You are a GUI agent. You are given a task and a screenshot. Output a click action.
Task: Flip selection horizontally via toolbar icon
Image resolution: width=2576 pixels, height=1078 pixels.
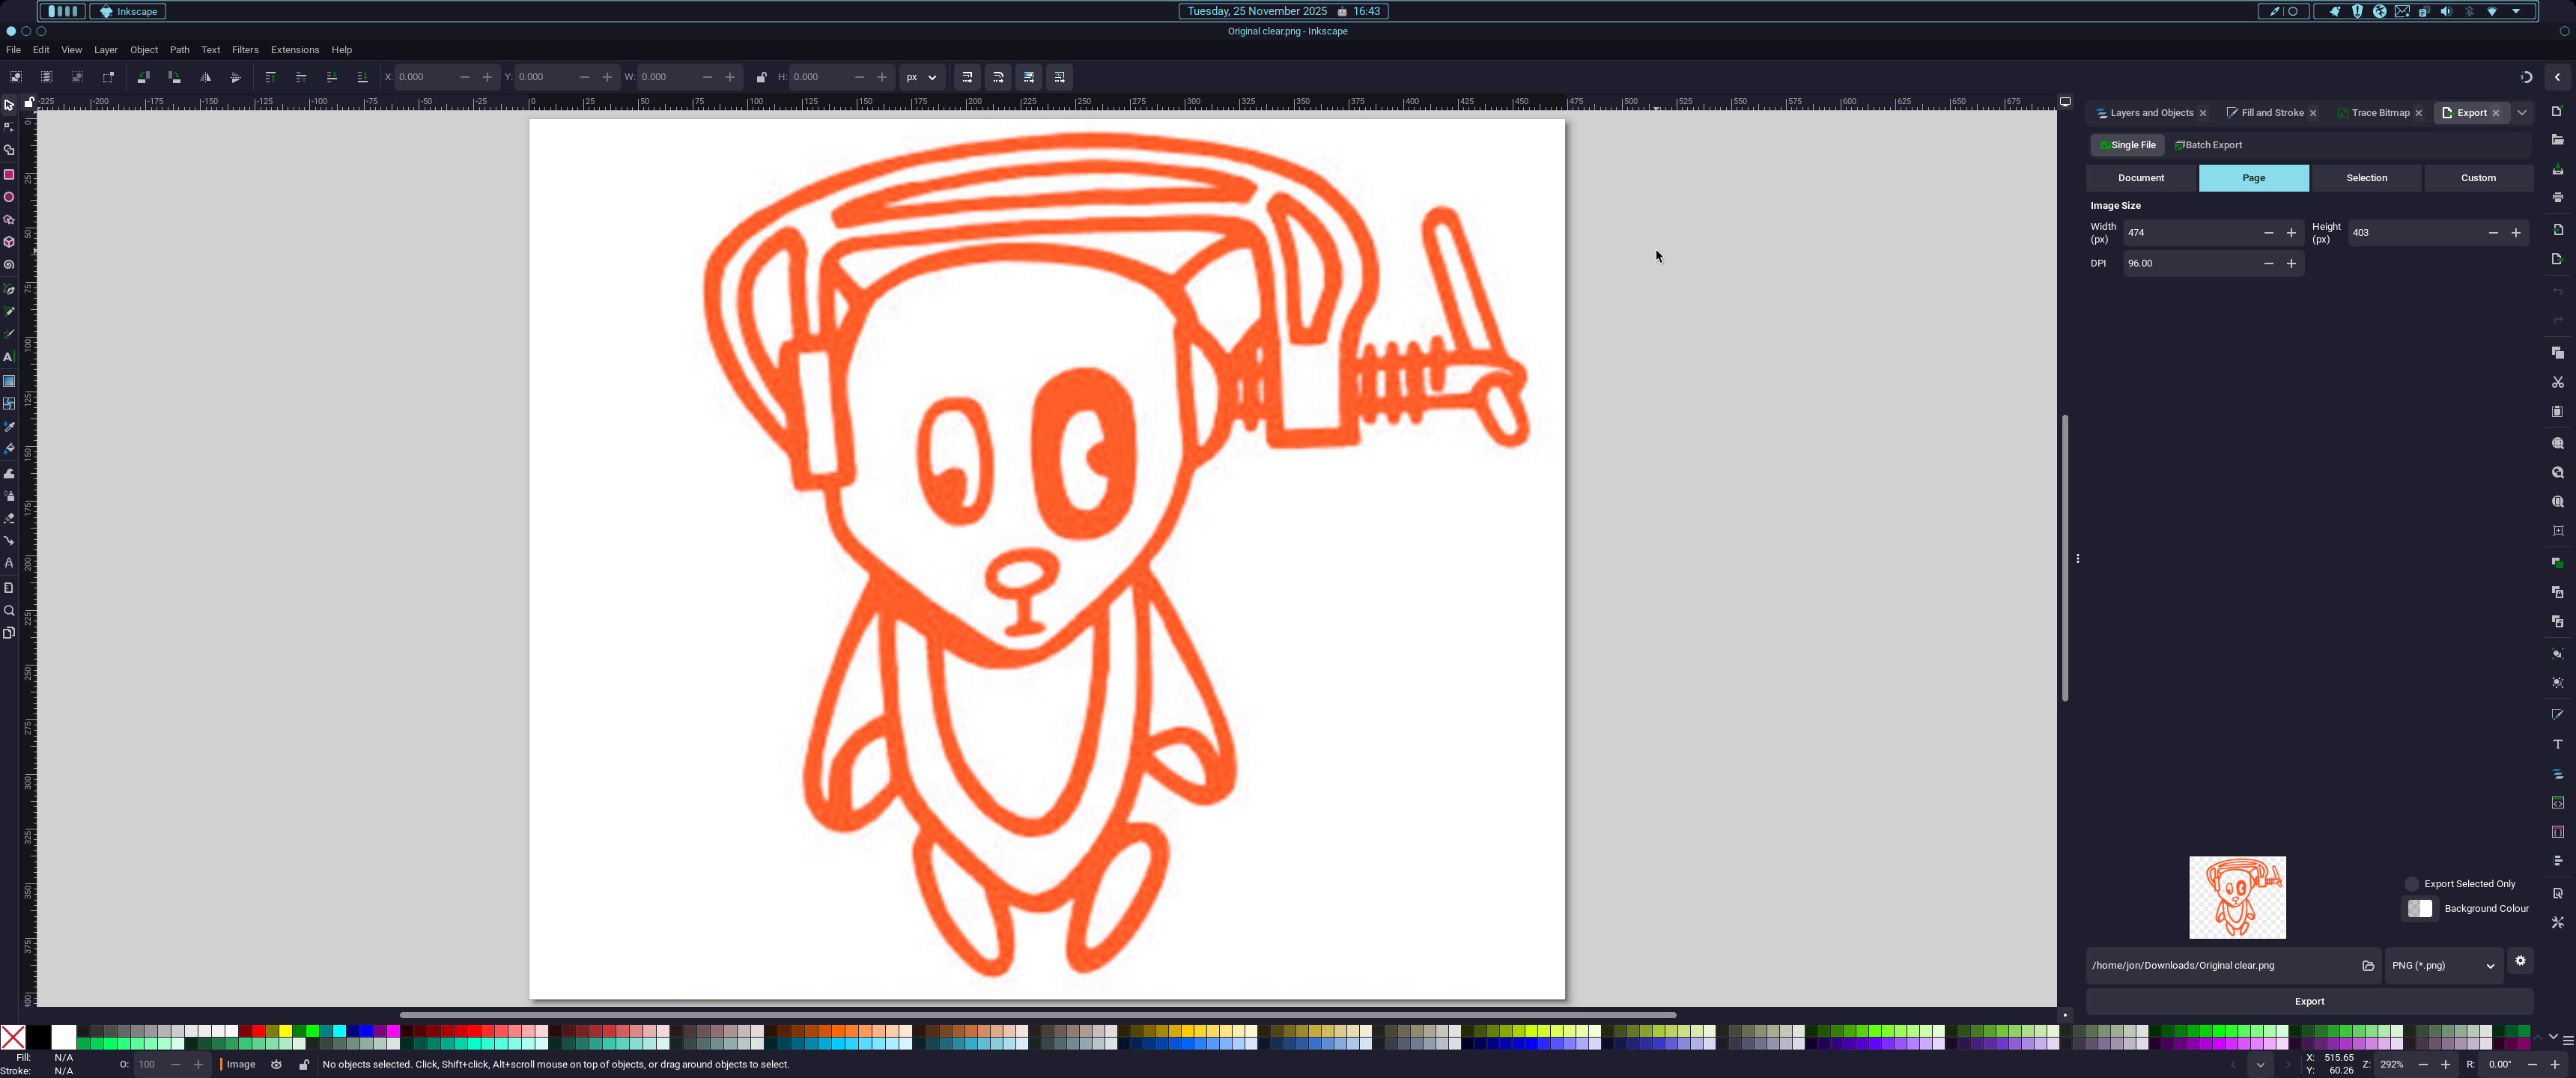point(205,77)
